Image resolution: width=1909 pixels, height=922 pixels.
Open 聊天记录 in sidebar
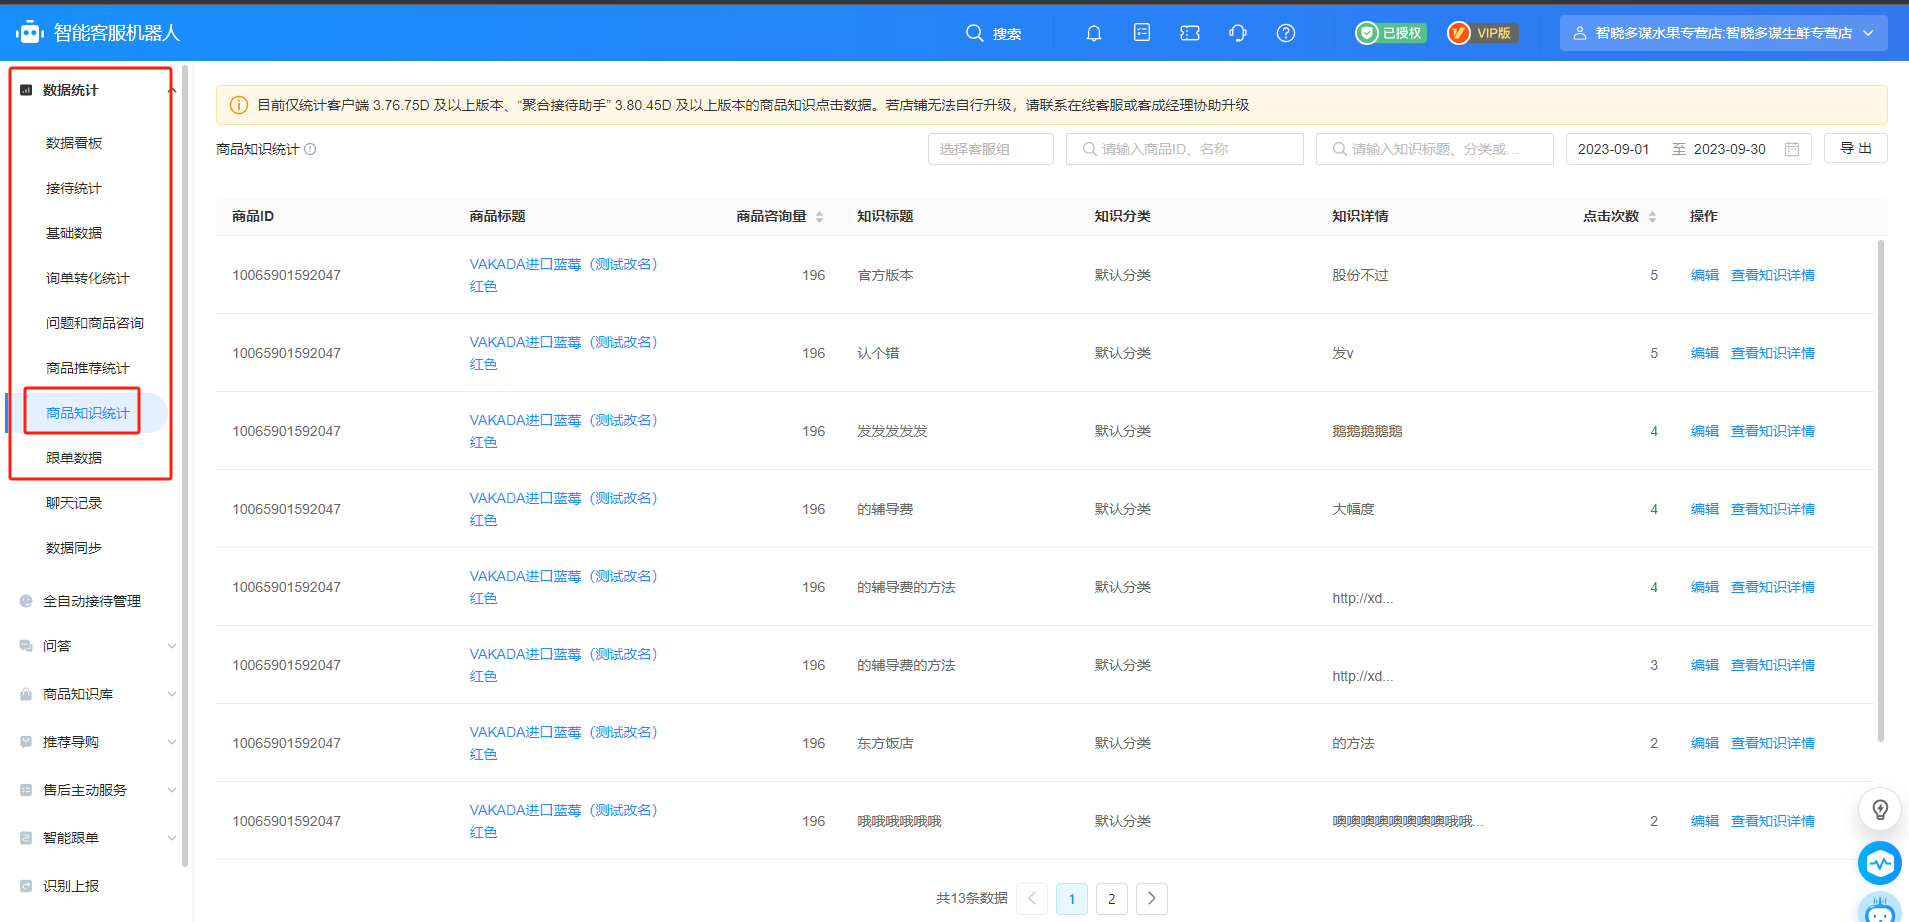[x=74, y=503]
